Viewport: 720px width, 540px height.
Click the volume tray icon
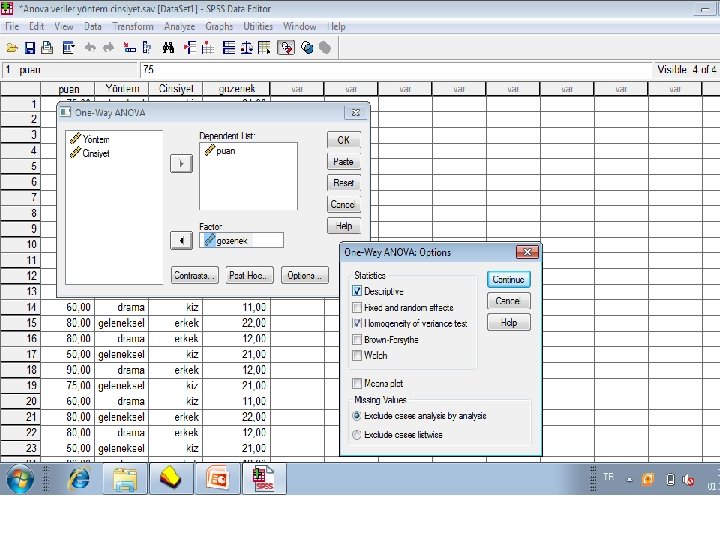click(688, 480)
